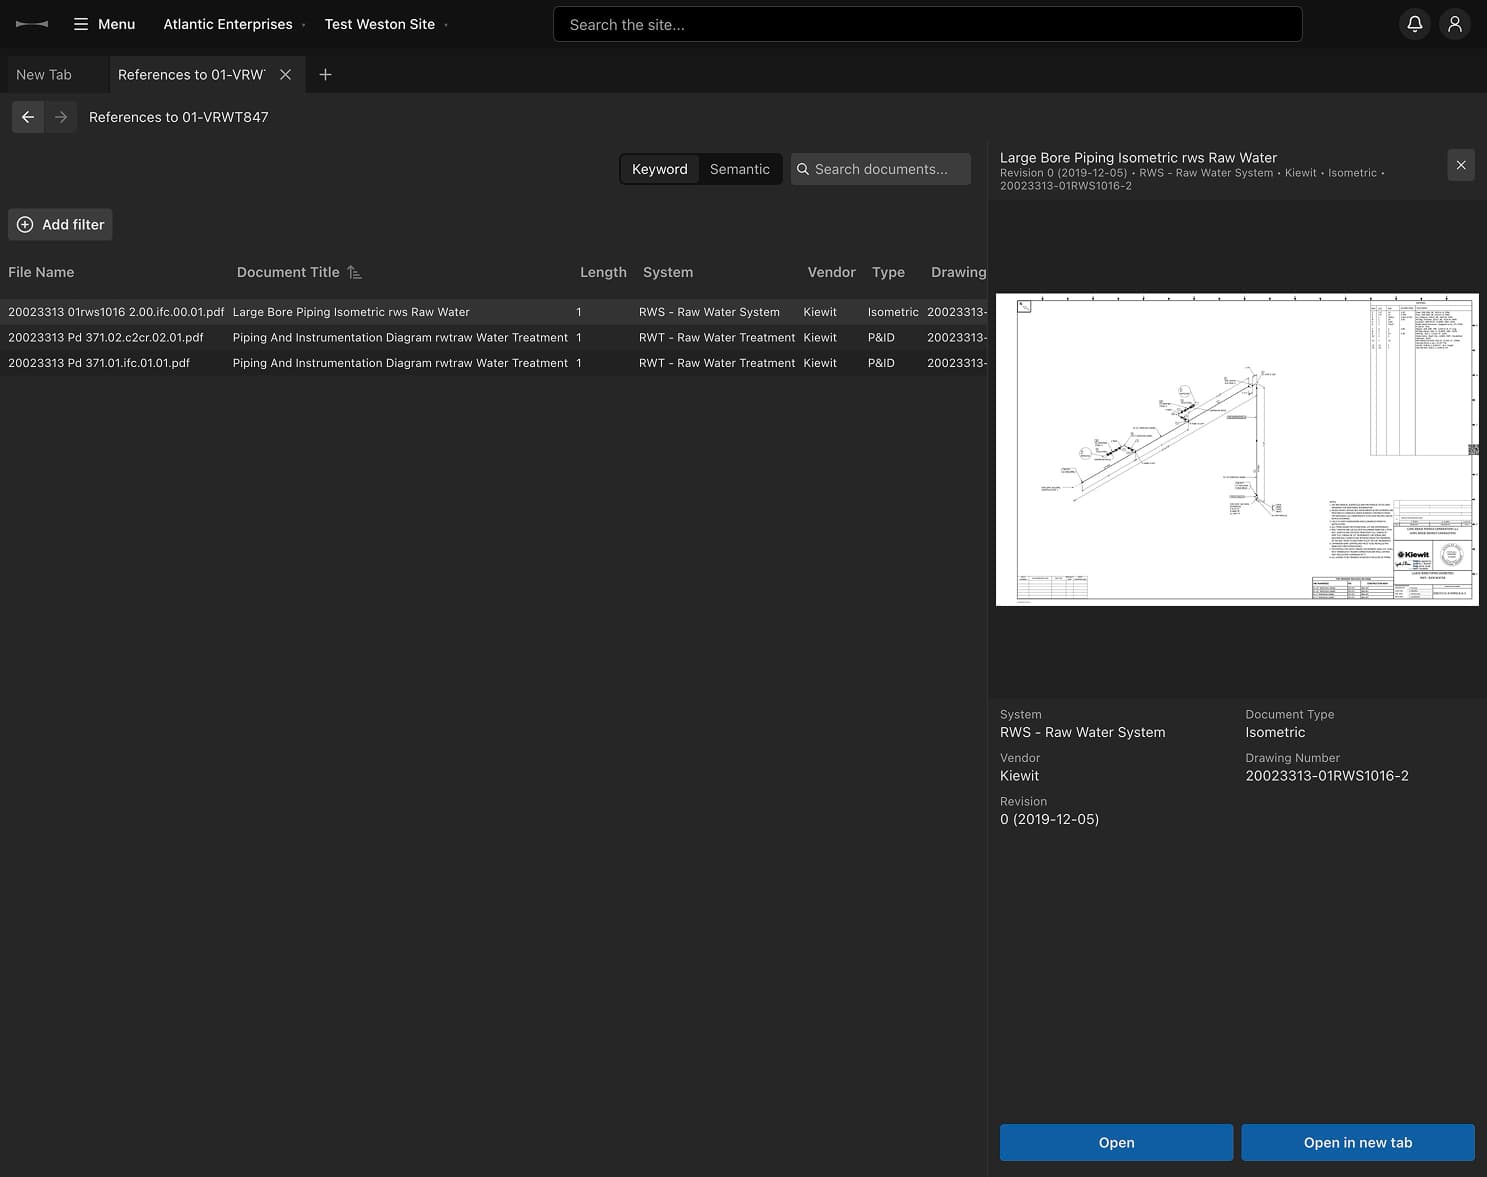
Task: Select the Keyword search mode
Action: (659, 169)
